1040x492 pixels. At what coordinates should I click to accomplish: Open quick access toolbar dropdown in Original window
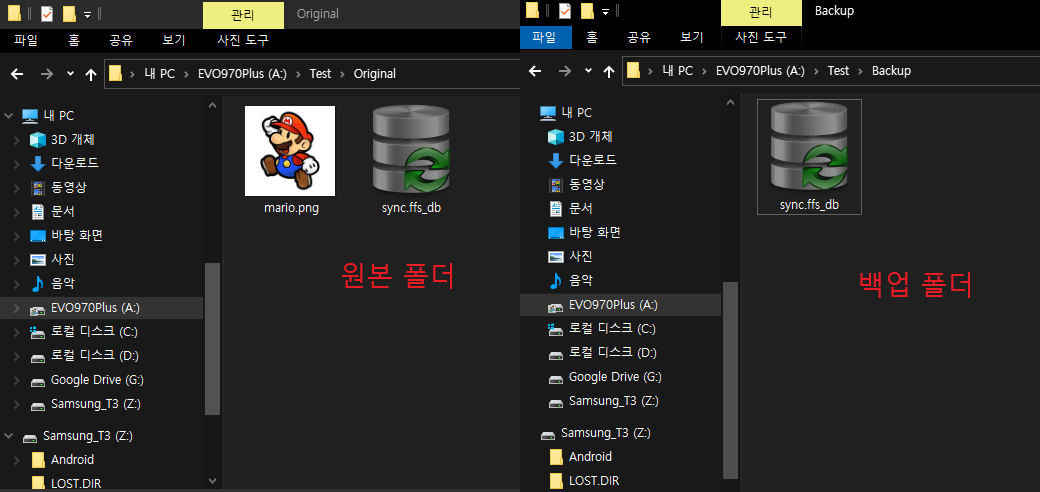click(x=87, y=14)
